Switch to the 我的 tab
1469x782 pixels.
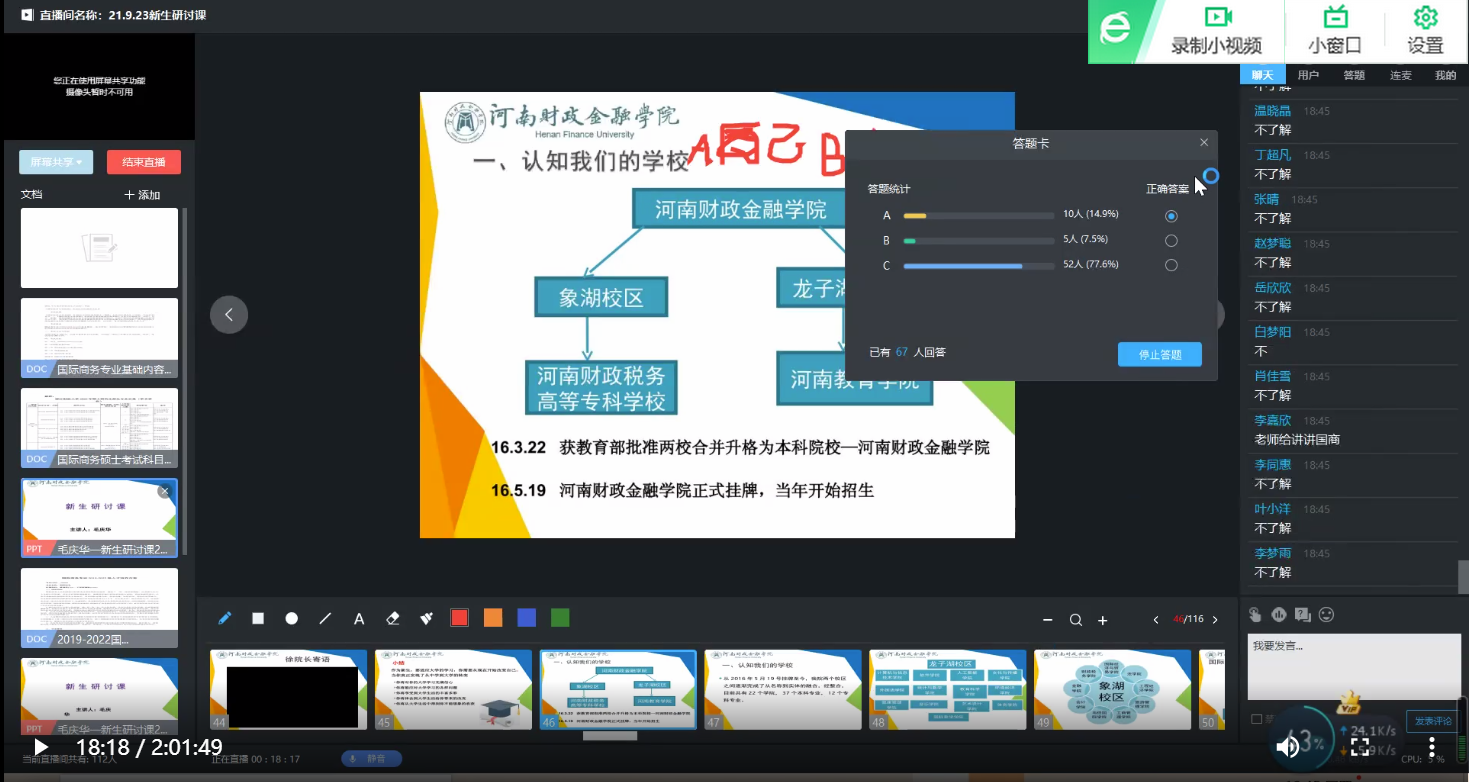[x=1446, y=75]
